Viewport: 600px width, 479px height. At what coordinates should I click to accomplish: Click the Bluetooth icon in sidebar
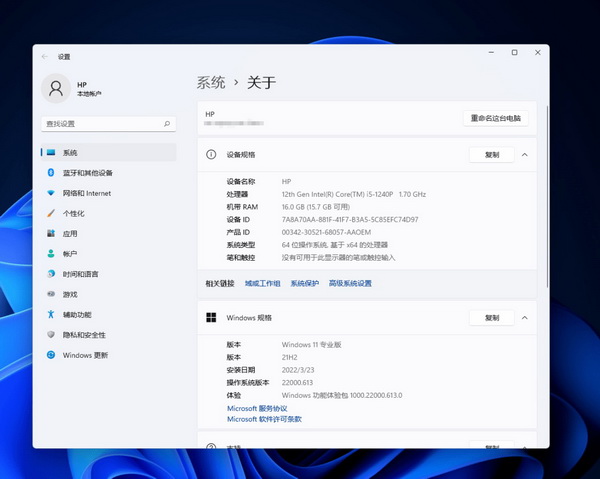pyautogui.click(x=51, y=173)
